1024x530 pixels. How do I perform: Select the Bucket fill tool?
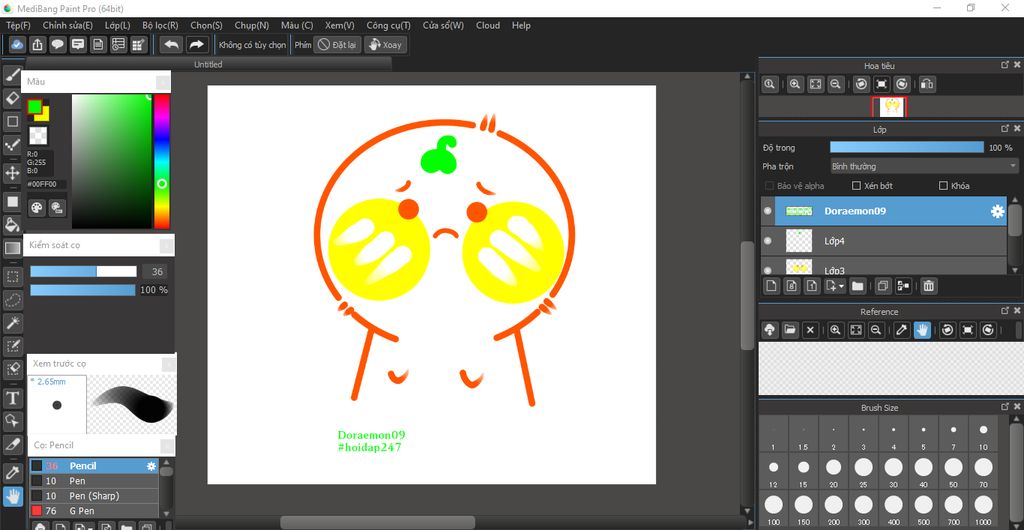click(12, 225)
